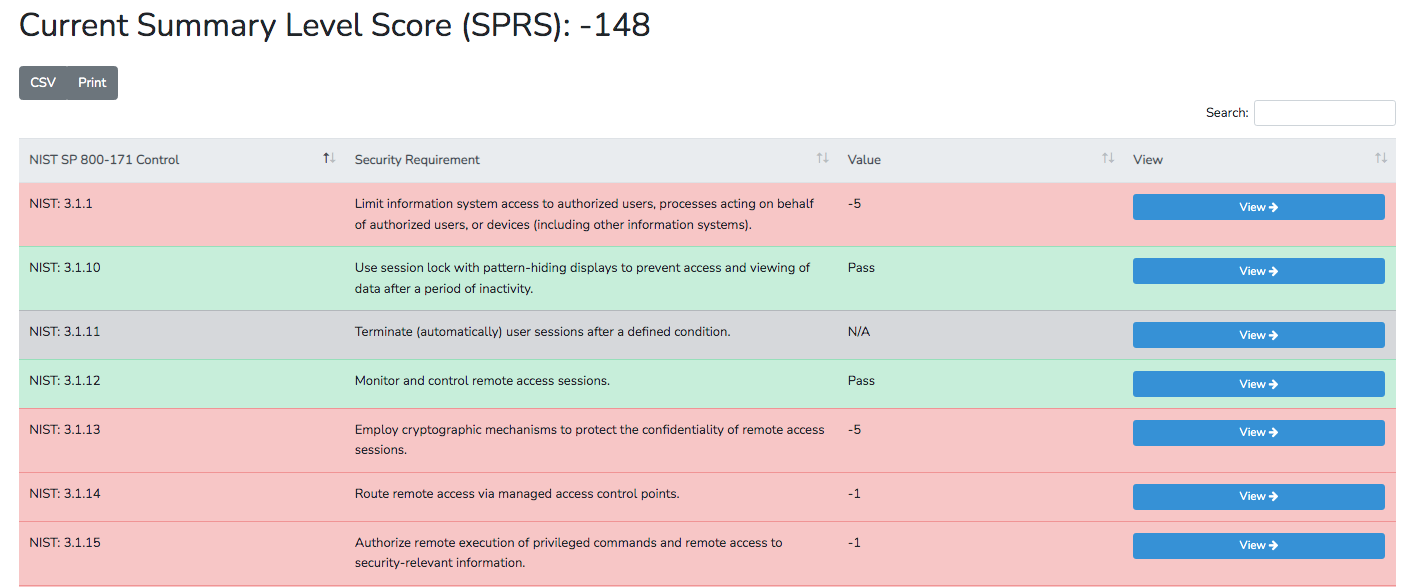This screenshot has height=587, width=1413.
Task: Open View for NIST 3.1.14
Action: [1258, 496]
